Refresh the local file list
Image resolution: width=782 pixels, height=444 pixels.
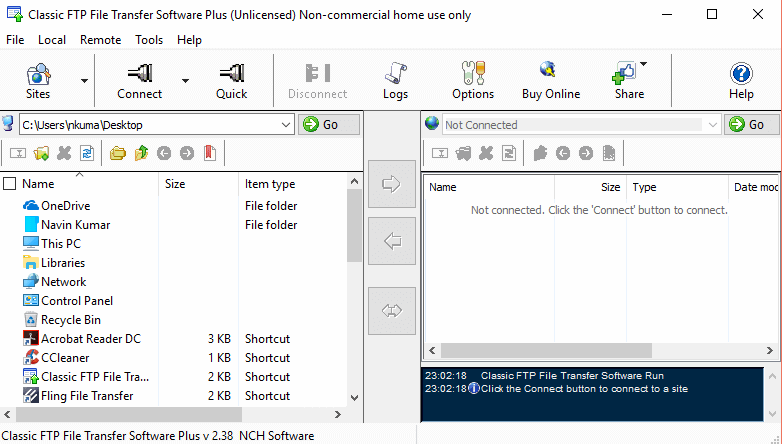[87, 153]
